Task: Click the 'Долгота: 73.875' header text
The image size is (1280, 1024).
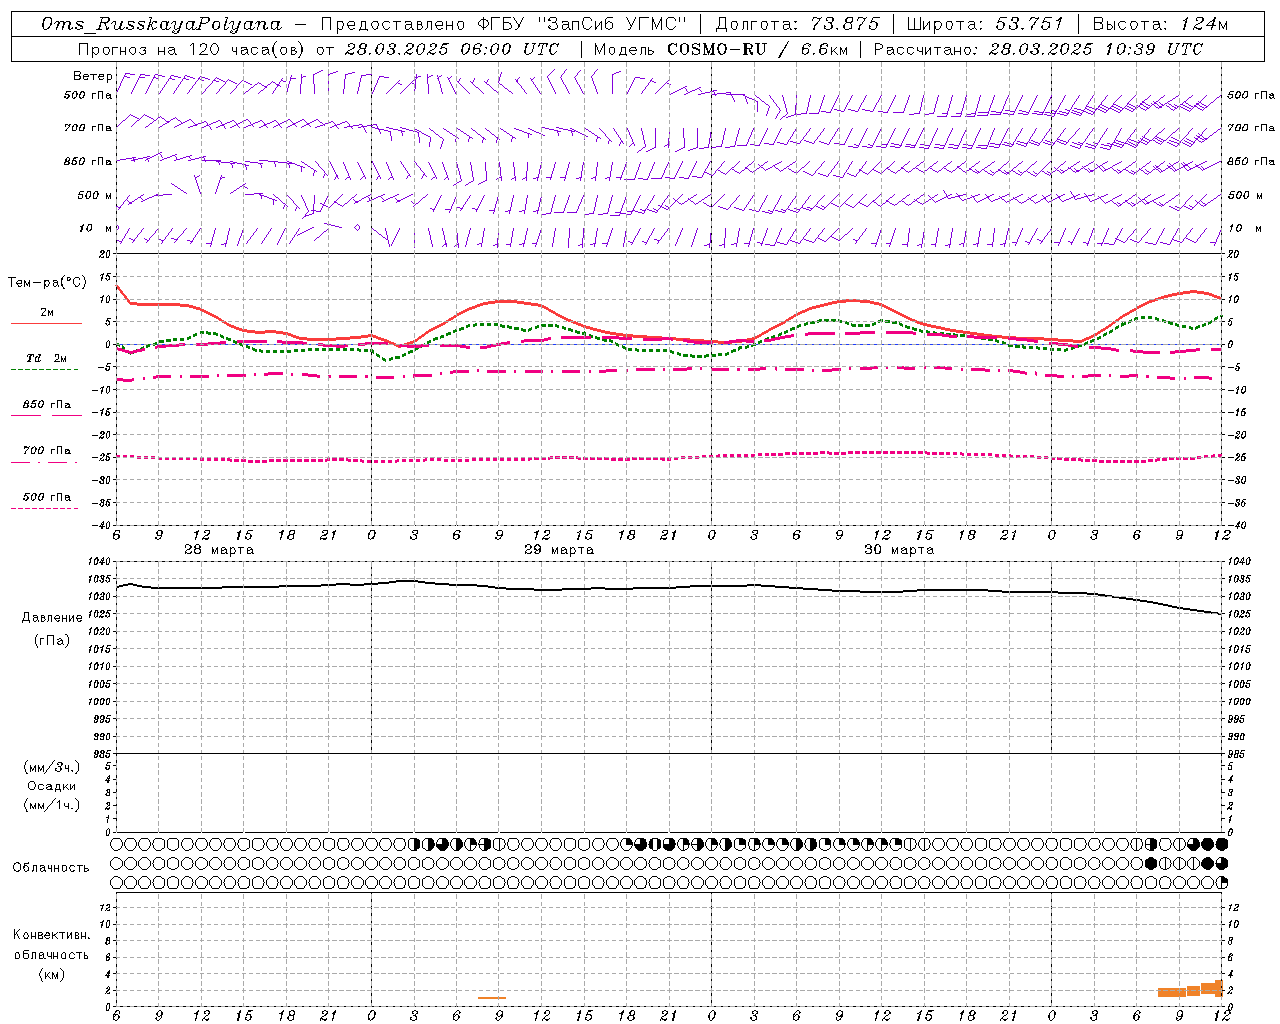Action: click(798, 24)
